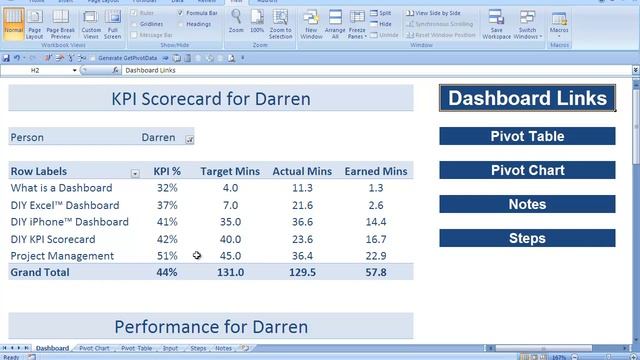Toggle the Gridlines checkbox
This screenshot has height=360, width=640.
coord(134,24)
